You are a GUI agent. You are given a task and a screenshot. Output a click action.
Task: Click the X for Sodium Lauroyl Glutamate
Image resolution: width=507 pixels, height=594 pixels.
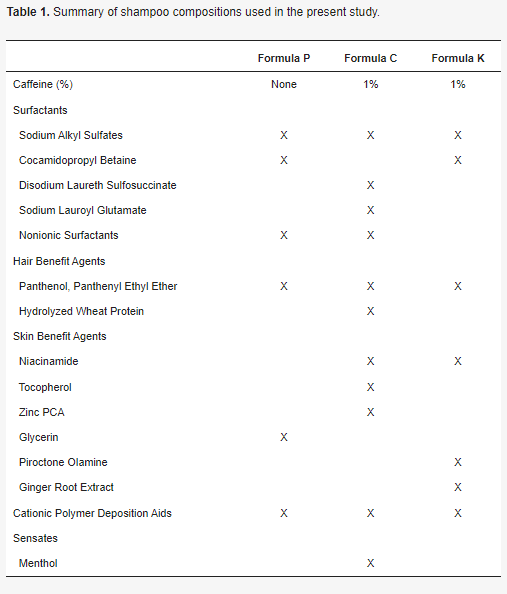[x=370, y=210]
